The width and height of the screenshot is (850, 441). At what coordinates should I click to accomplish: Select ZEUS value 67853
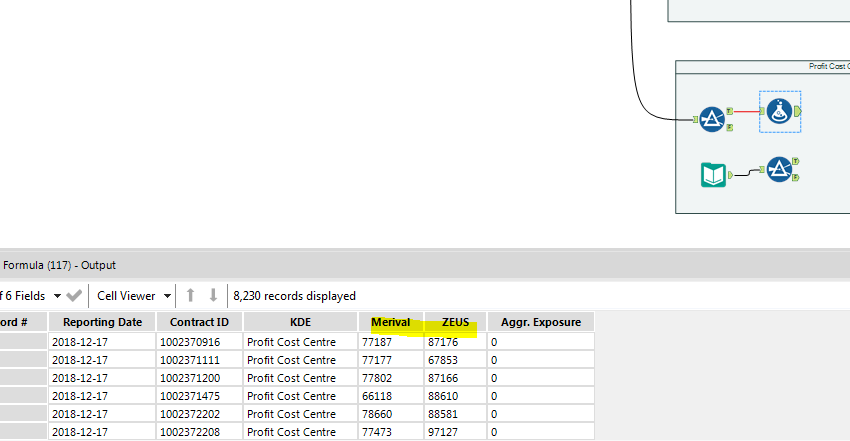pos(455,360)
